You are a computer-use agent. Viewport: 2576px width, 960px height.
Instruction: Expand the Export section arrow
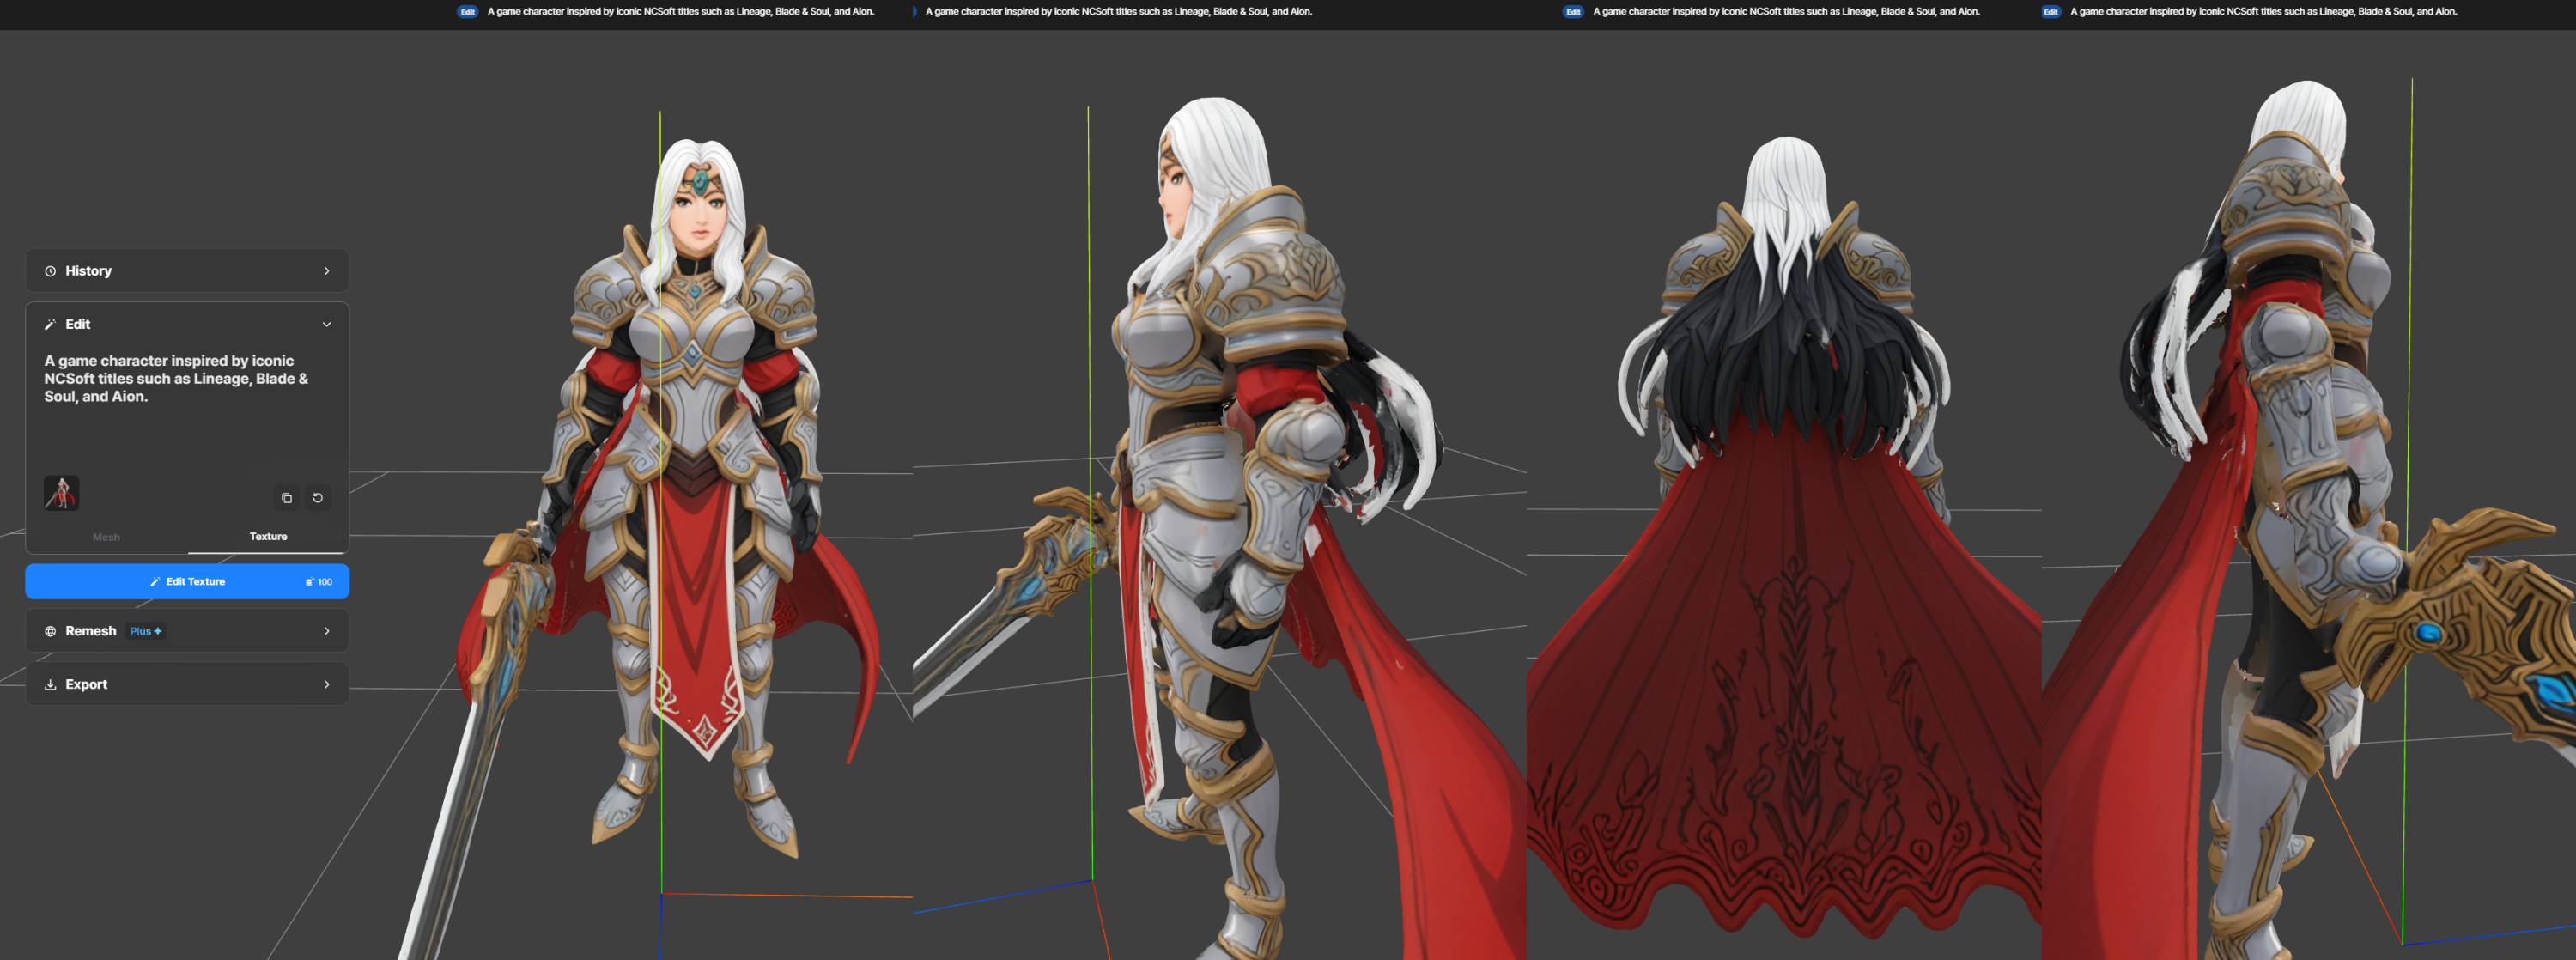point(326,685)
